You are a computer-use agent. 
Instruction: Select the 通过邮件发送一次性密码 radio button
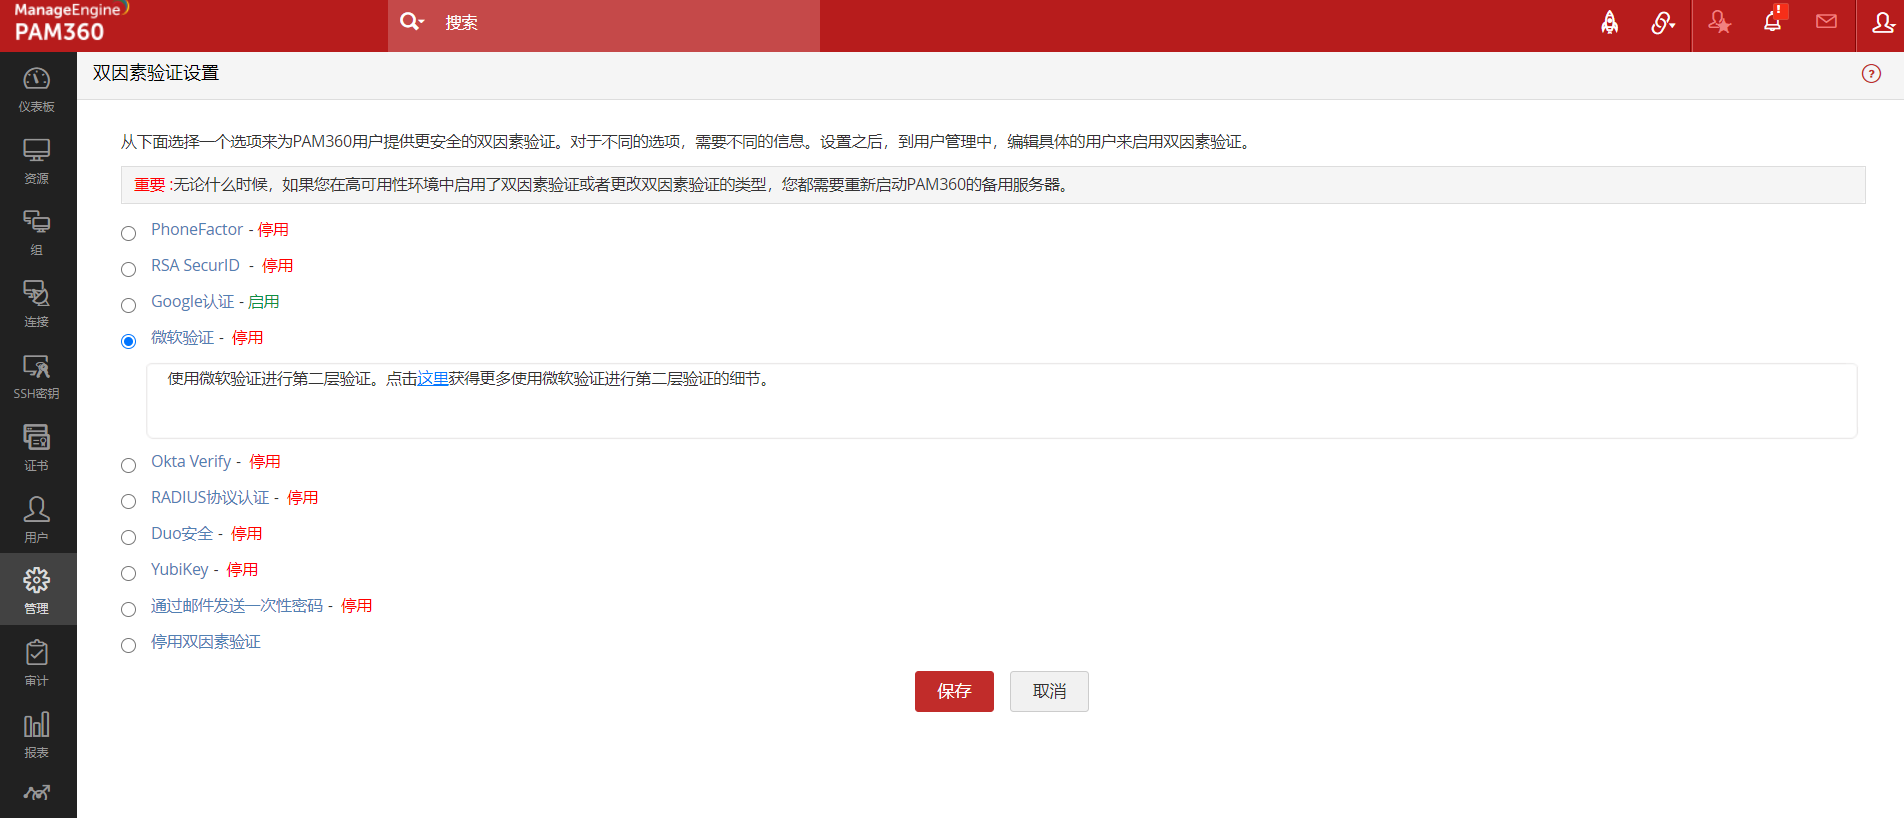pyautogui.click(x=128, y=609)
